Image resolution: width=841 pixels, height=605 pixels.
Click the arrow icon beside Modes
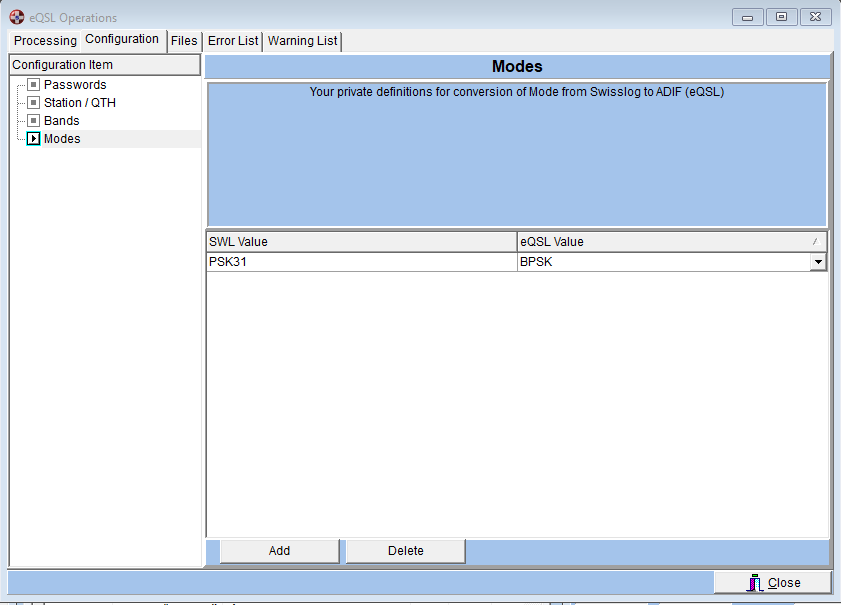pyautogui.click(x=33, y=139)
